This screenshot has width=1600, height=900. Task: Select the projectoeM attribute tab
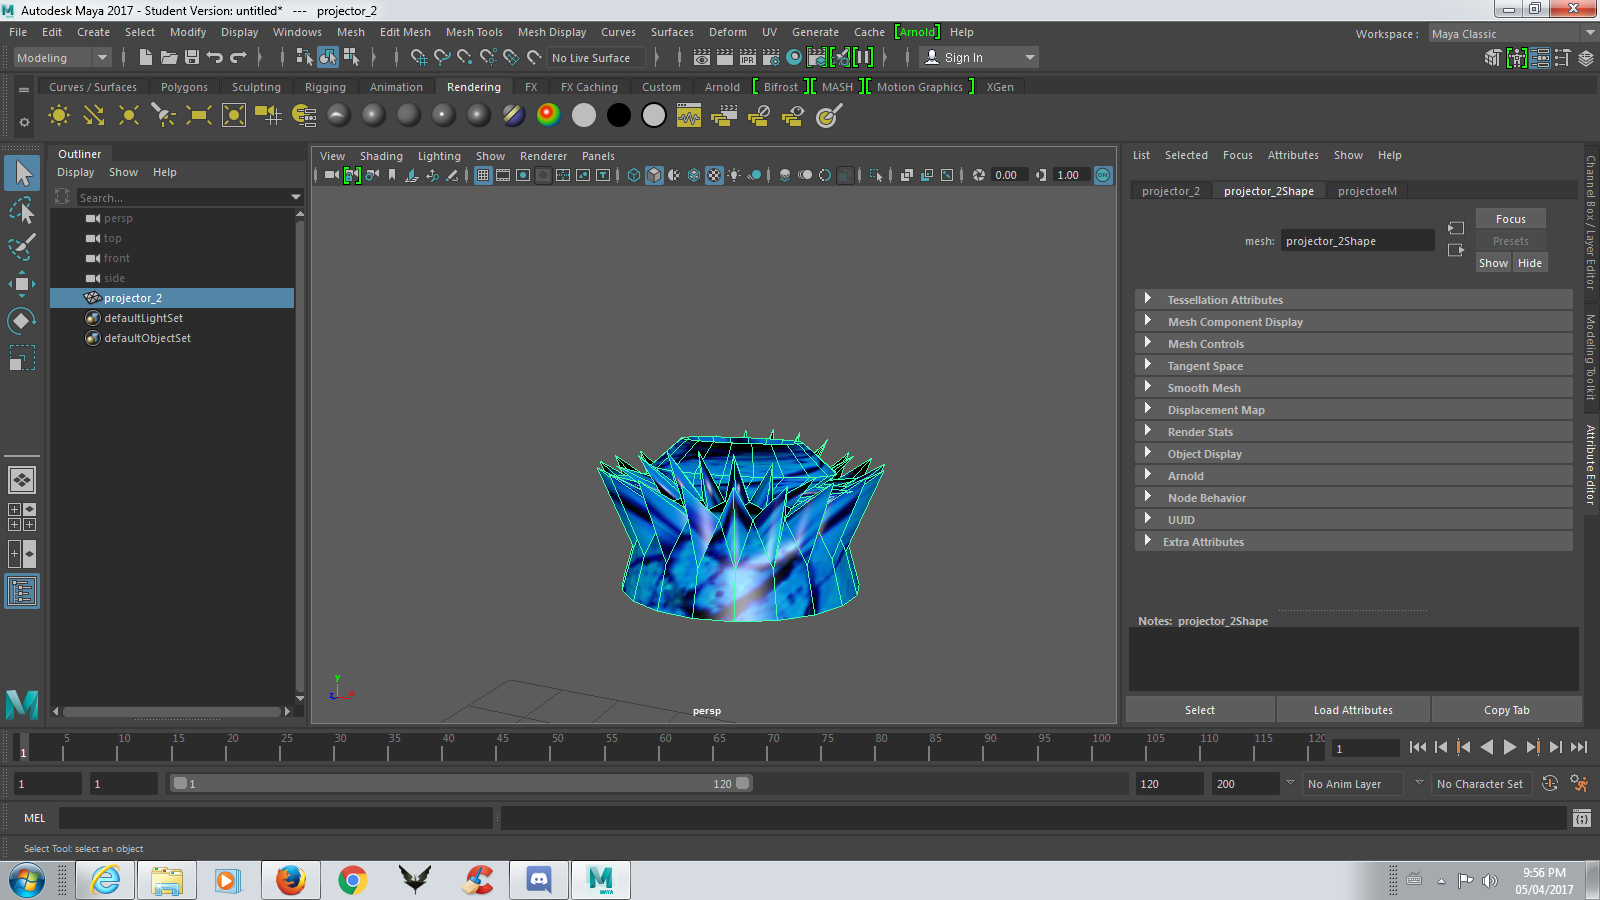click(1367, 191)
